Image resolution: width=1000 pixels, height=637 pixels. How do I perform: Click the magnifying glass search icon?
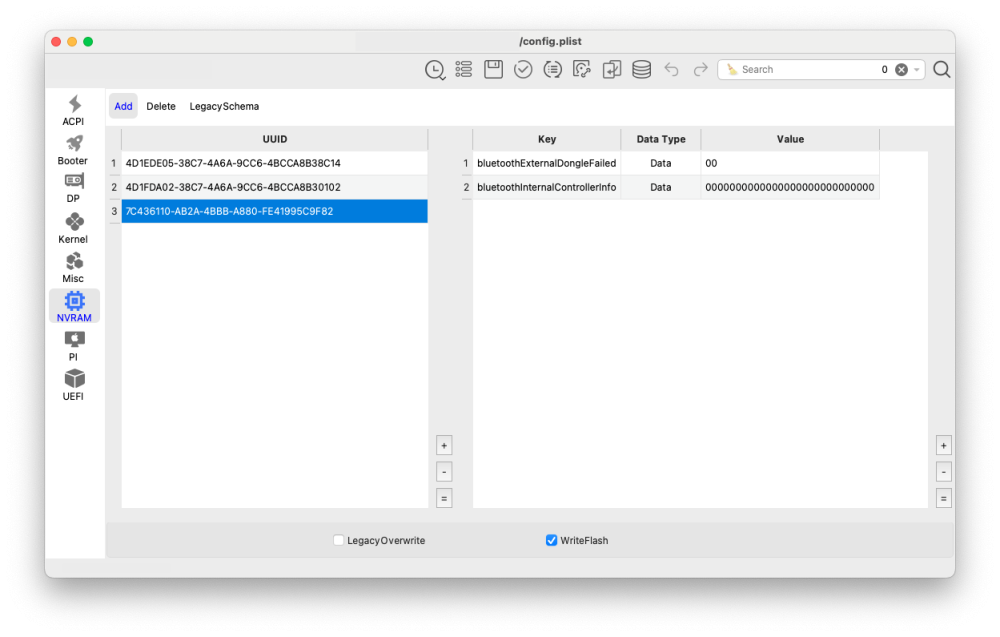tap(942, 70)
